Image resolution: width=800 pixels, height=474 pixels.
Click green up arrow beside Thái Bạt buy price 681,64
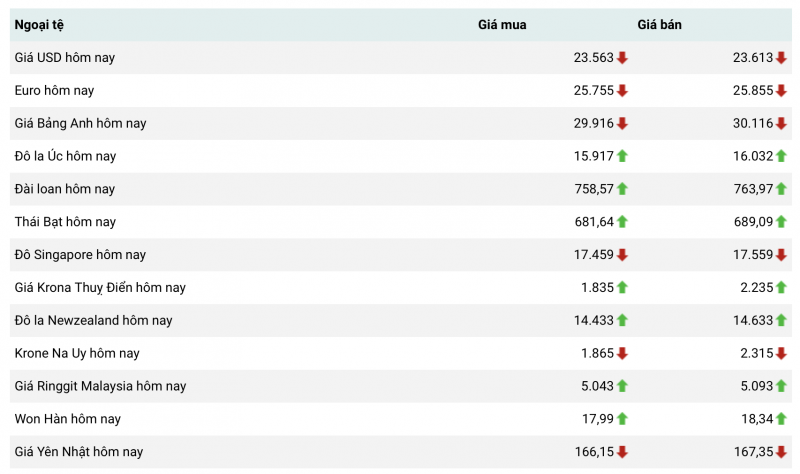[622, 222]
